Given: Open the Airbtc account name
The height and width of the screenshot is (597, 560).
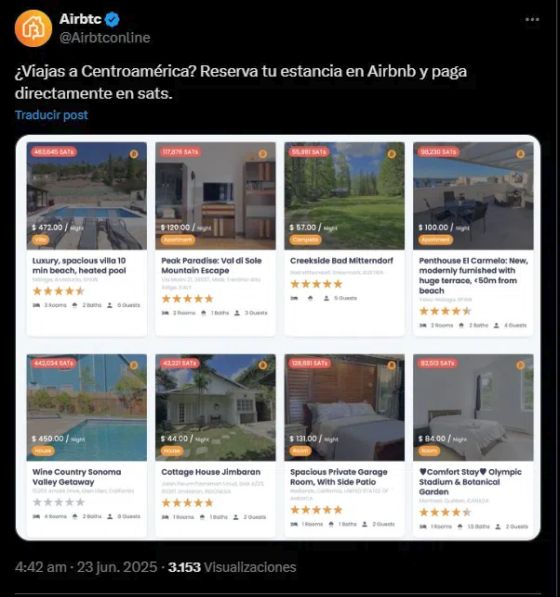Looking at the screenshot, I should (x=80, y=19).
